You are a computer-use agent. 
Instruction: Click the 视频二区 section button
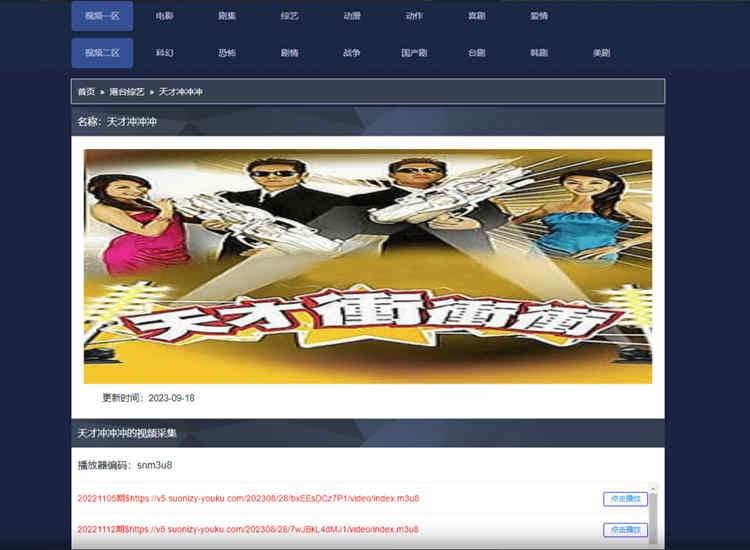click(102, 53)
